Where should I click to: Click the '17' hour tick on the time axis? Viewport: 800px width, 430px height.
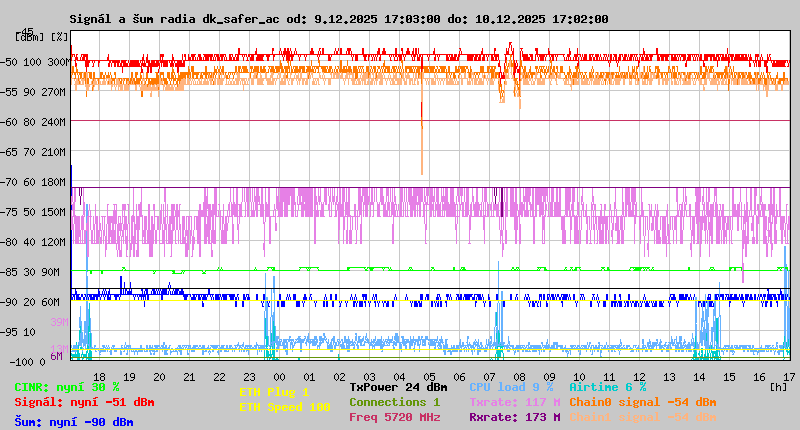(789, 377)
